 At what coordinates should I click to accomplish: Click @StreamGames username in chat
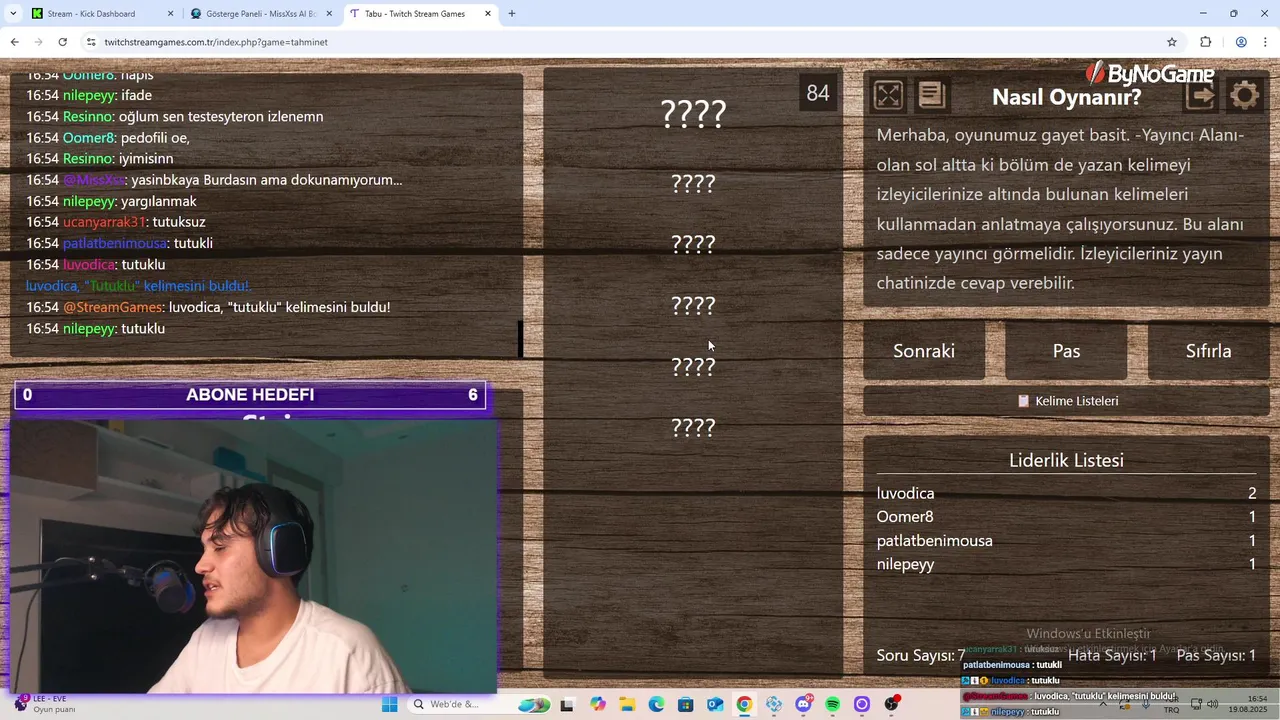coord(112,307)
